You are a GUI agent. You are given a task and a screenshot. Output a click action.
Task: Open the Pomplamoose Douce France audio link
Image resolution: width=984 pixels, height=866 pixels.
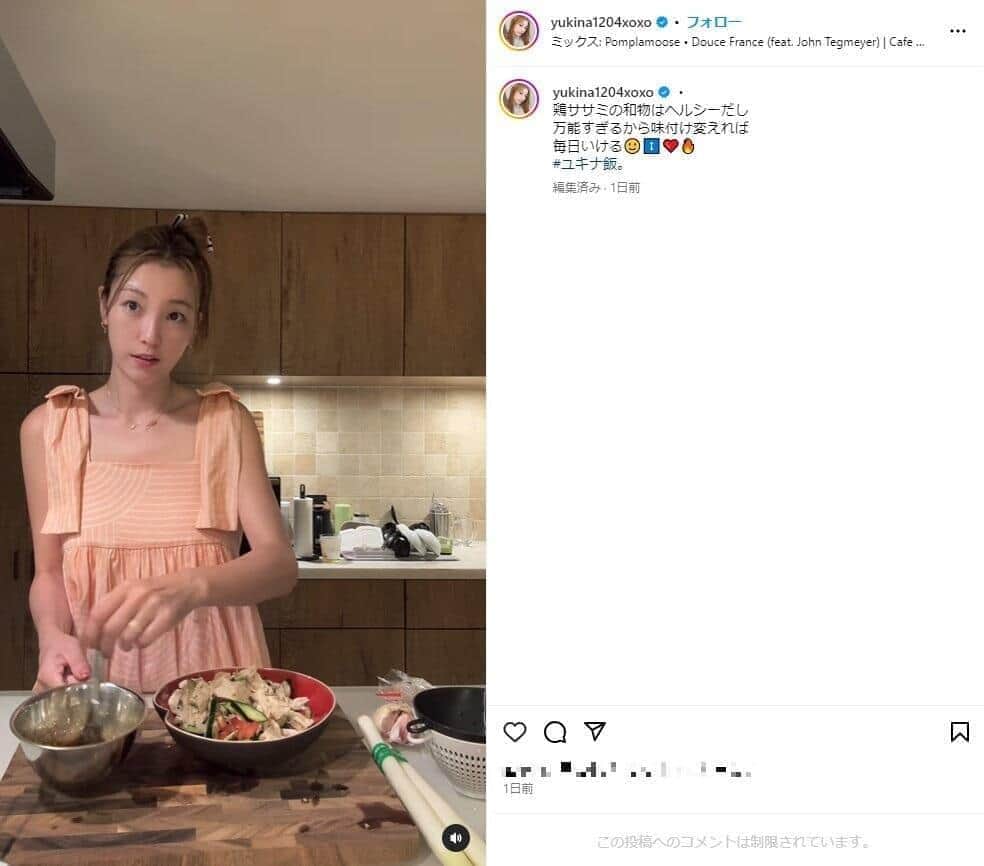click(737, 42)
